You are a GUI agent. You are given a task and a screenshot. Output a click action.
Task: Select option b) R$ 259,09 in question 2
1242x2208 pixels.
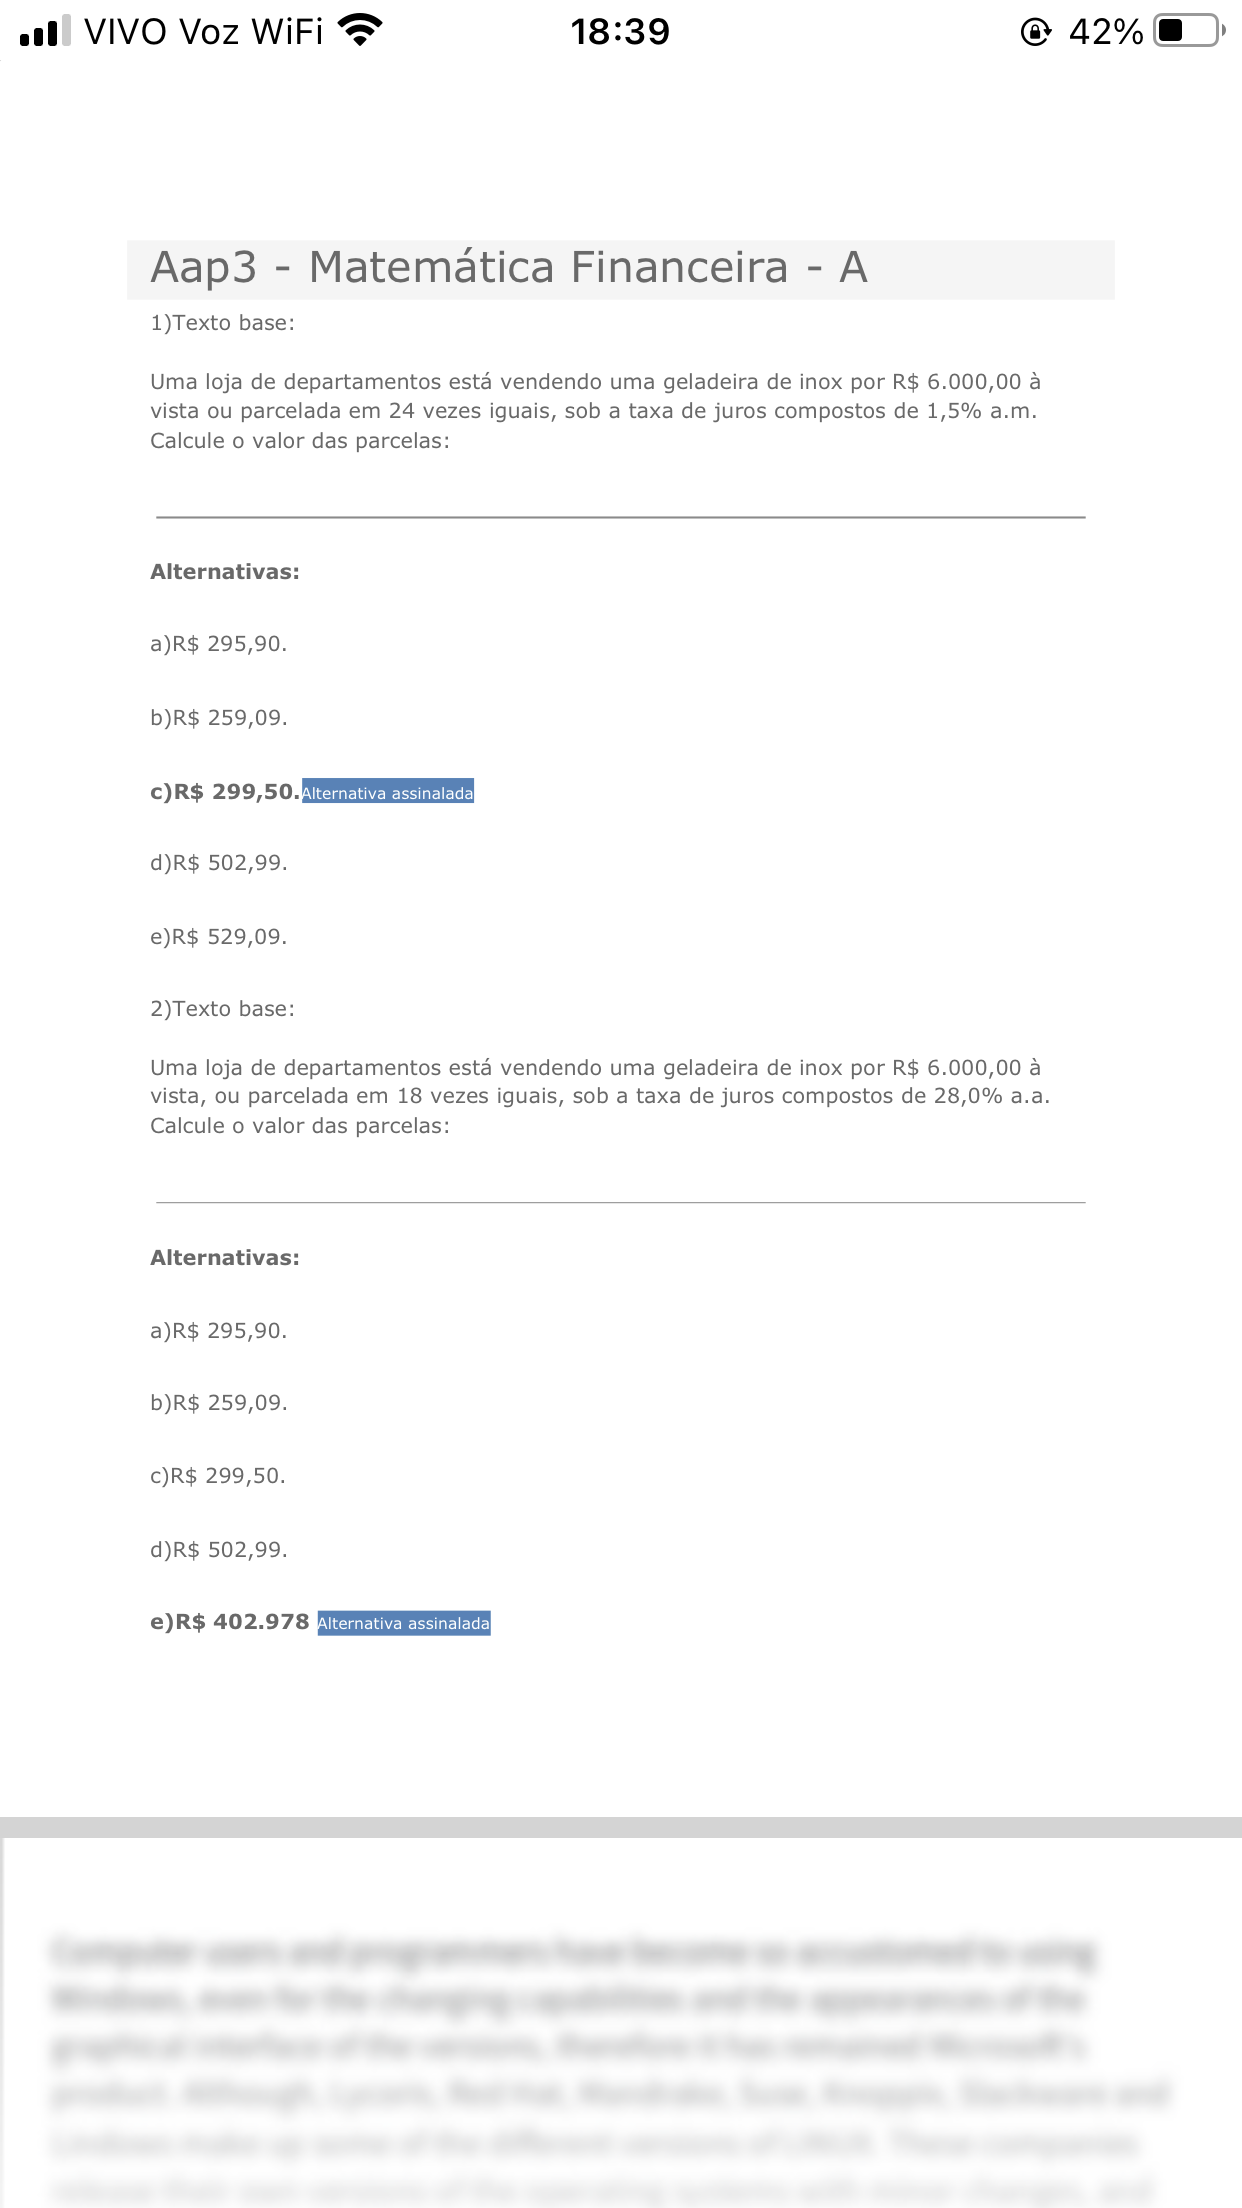(x=218, y=1403)
